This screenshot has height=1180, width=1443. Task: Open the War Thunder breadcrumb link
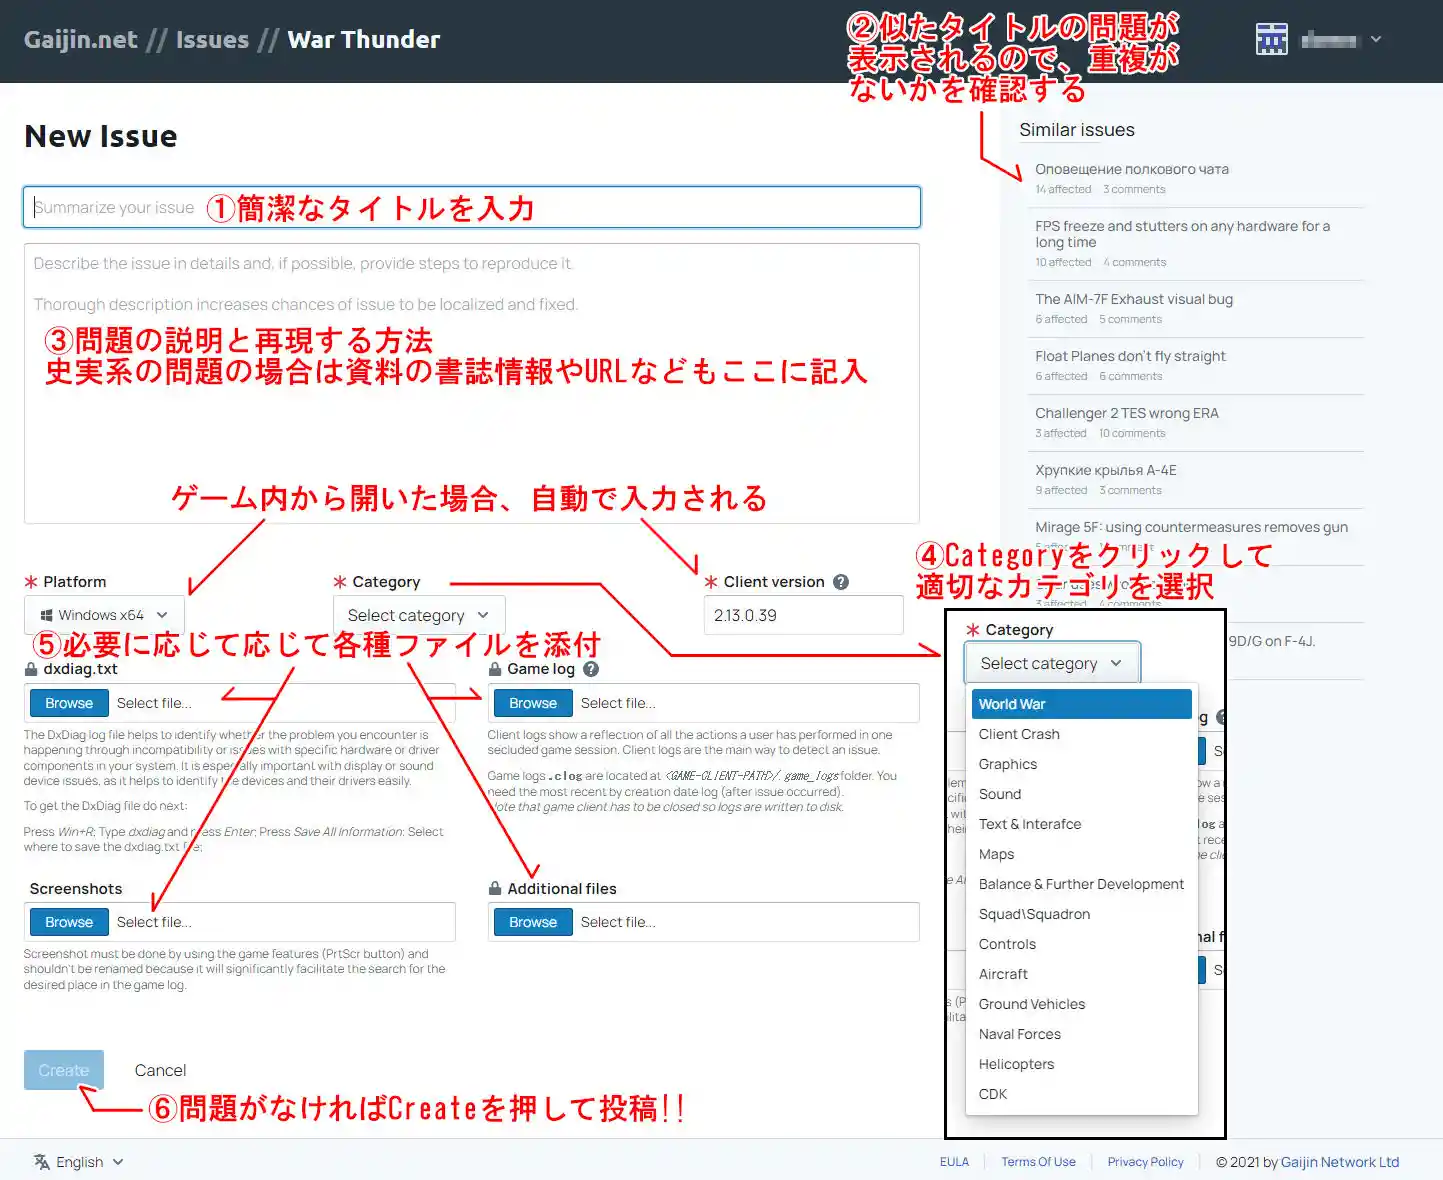pos(364,40)
